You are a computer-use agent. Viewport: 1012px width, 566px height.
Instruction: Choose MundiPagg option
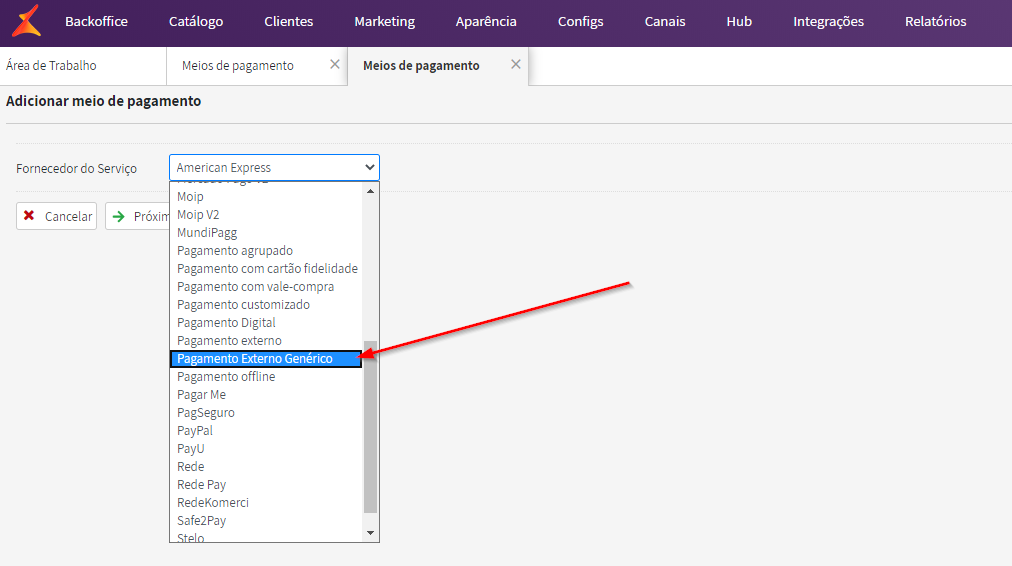[x=266, y=232]
